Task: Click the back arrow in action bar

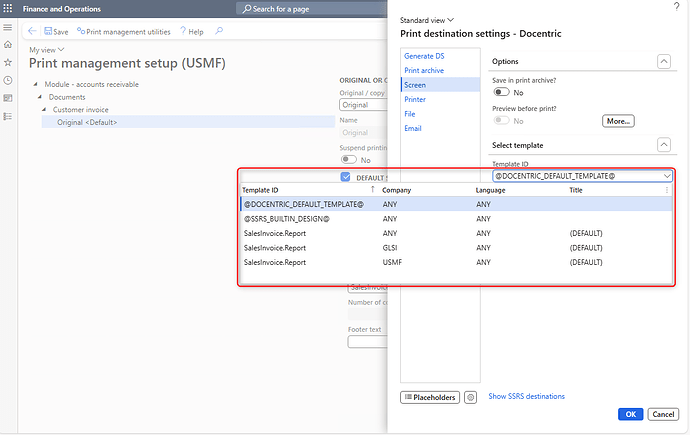Action: [32, 31]
